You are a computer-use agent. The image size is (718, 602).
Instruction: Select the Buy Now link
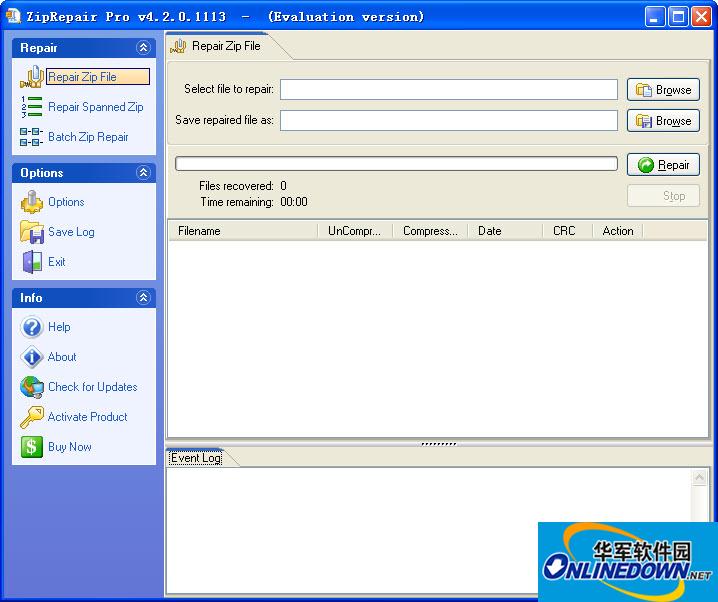[x=70, y=447]
